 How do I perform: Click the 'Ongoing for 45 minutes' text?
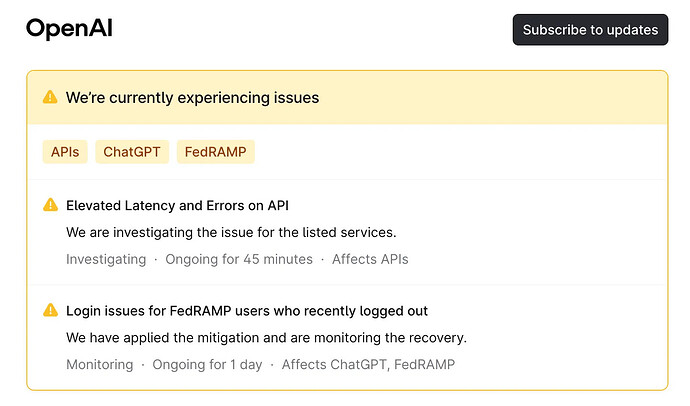pyautogui.click(x=239, y=259)
